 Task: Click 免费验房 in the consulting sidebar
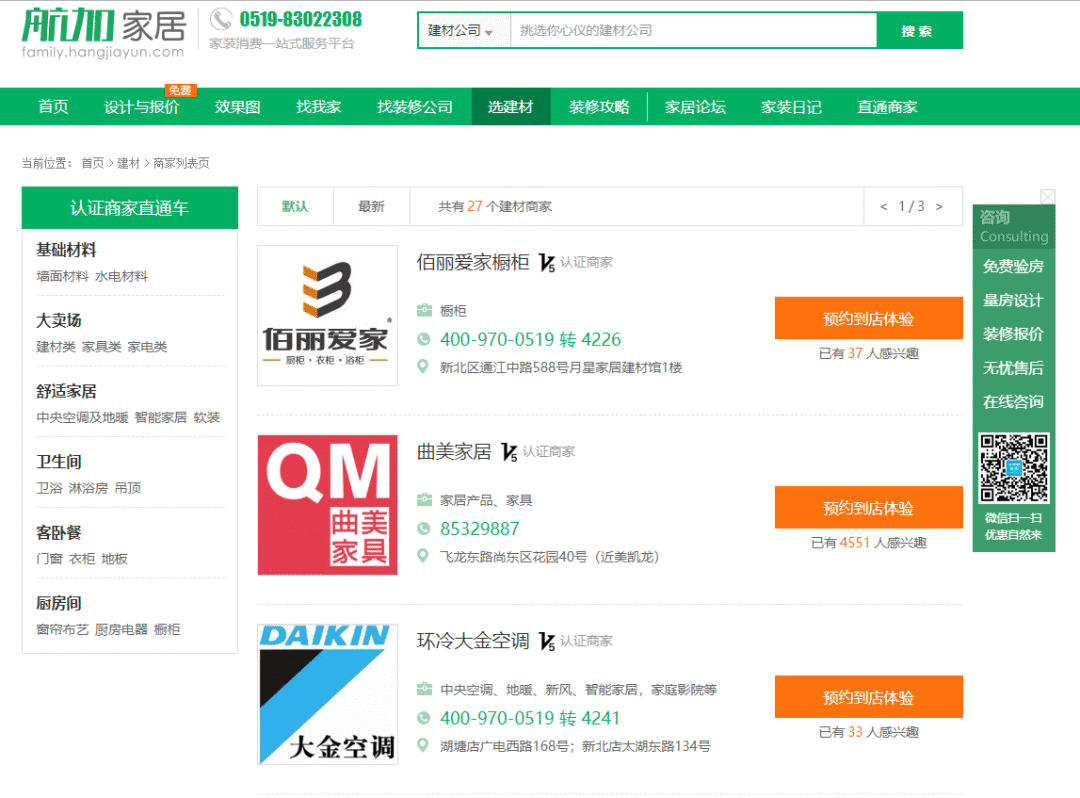click(x=1013, y=266)
